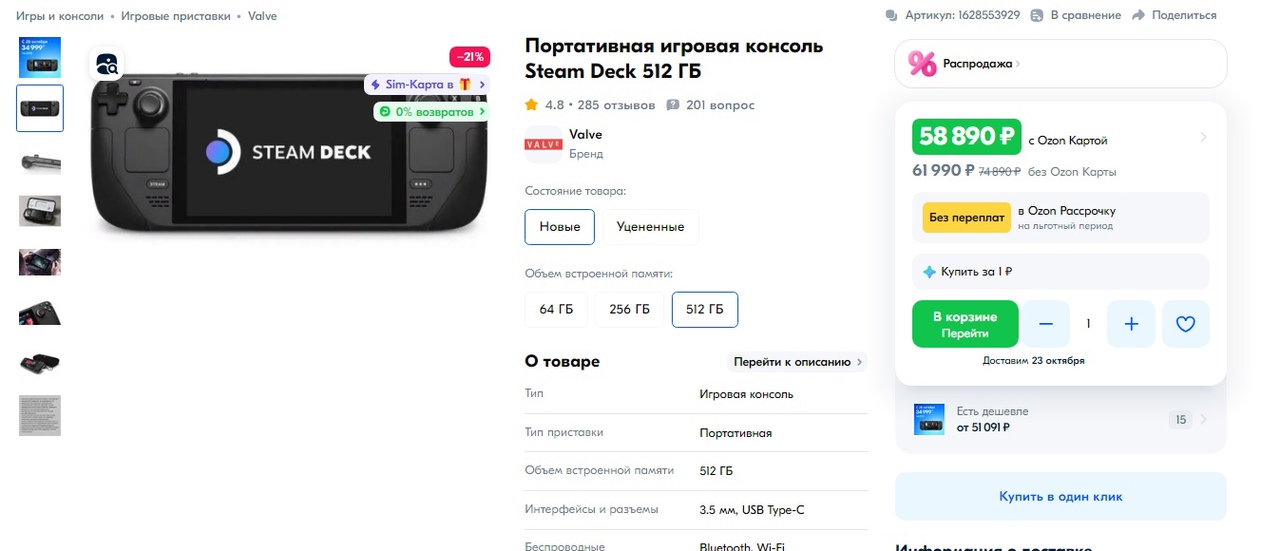Click the compare icon near В сравнение
This screenshot has width=1280, height=551.
[1037, 15]
